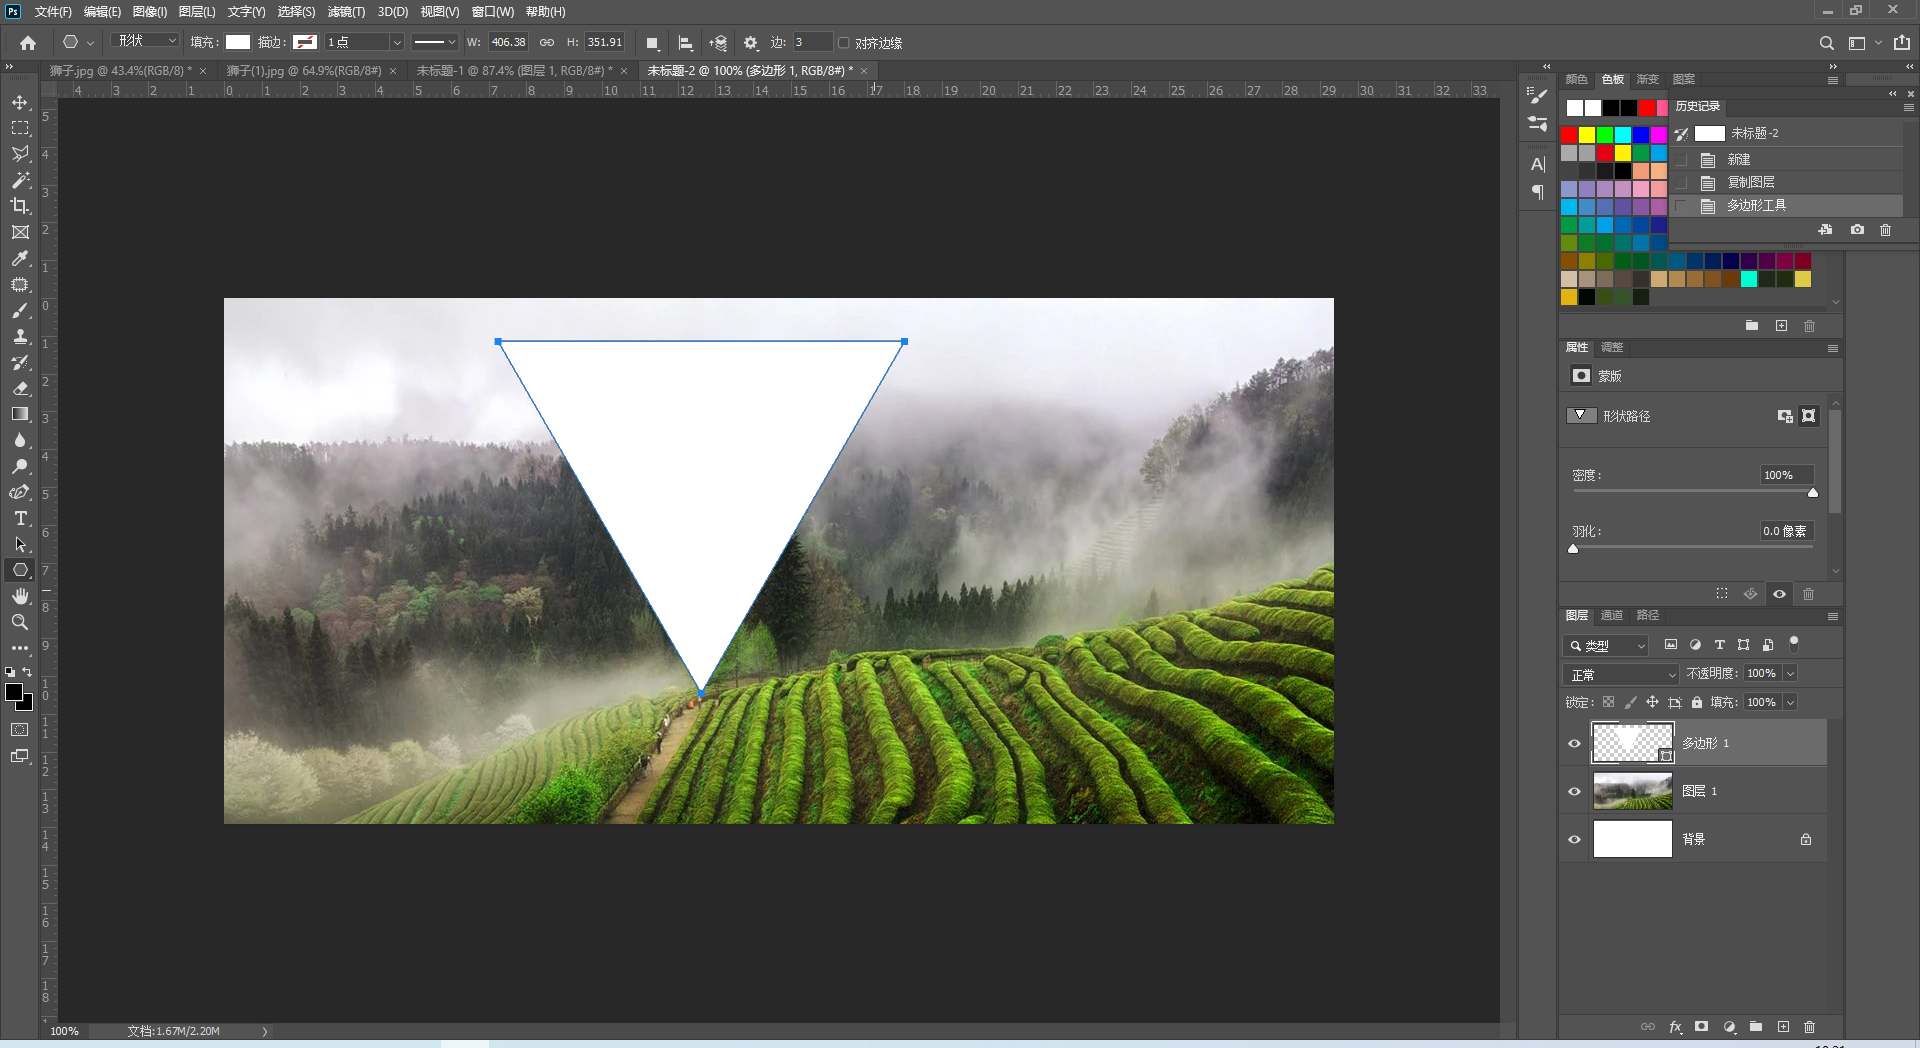Select the Rectangular Marquee tool
The image size is (1920, 1048).
click(x=20, y=129)
